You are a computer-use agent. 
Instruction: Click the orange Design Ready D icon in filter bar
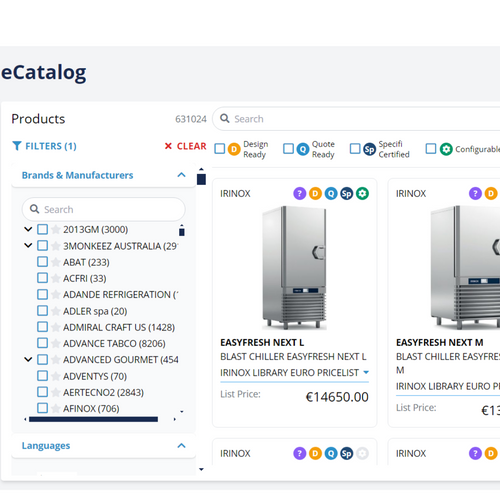tap(234, 149)
